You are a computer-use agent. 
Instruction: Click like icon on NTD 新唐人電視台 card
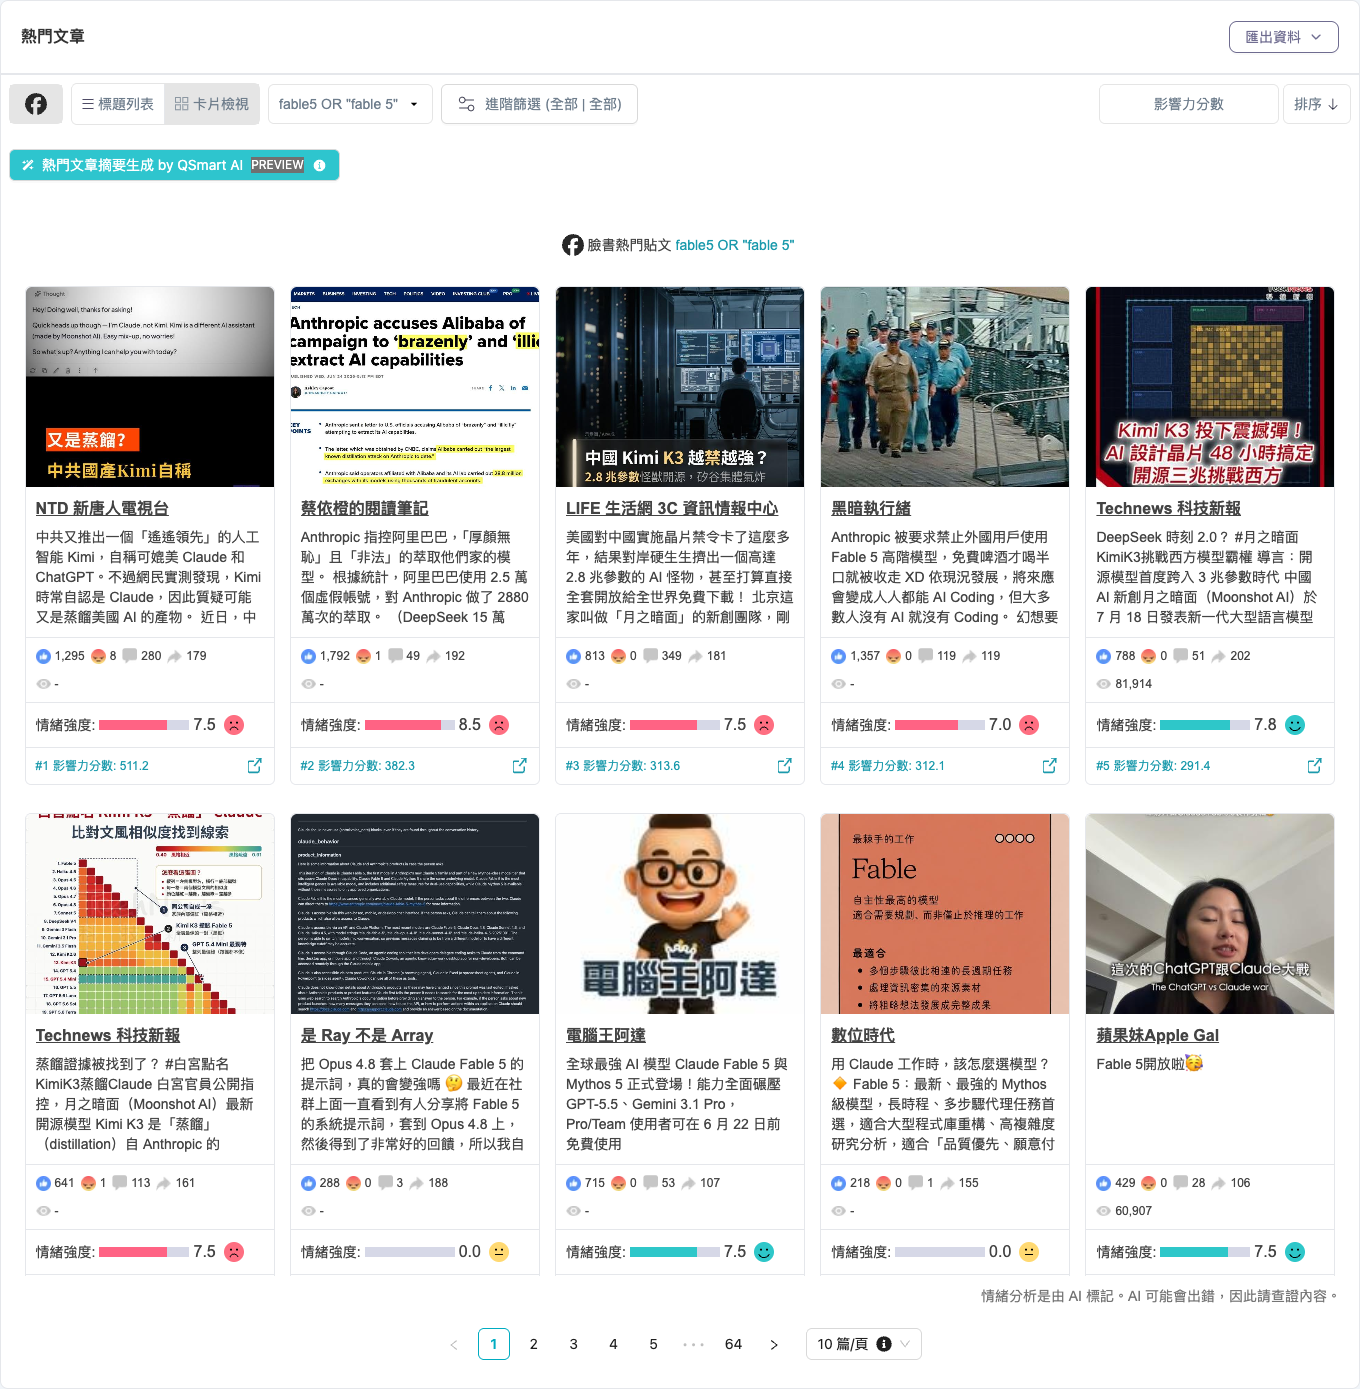click(43, 656)
